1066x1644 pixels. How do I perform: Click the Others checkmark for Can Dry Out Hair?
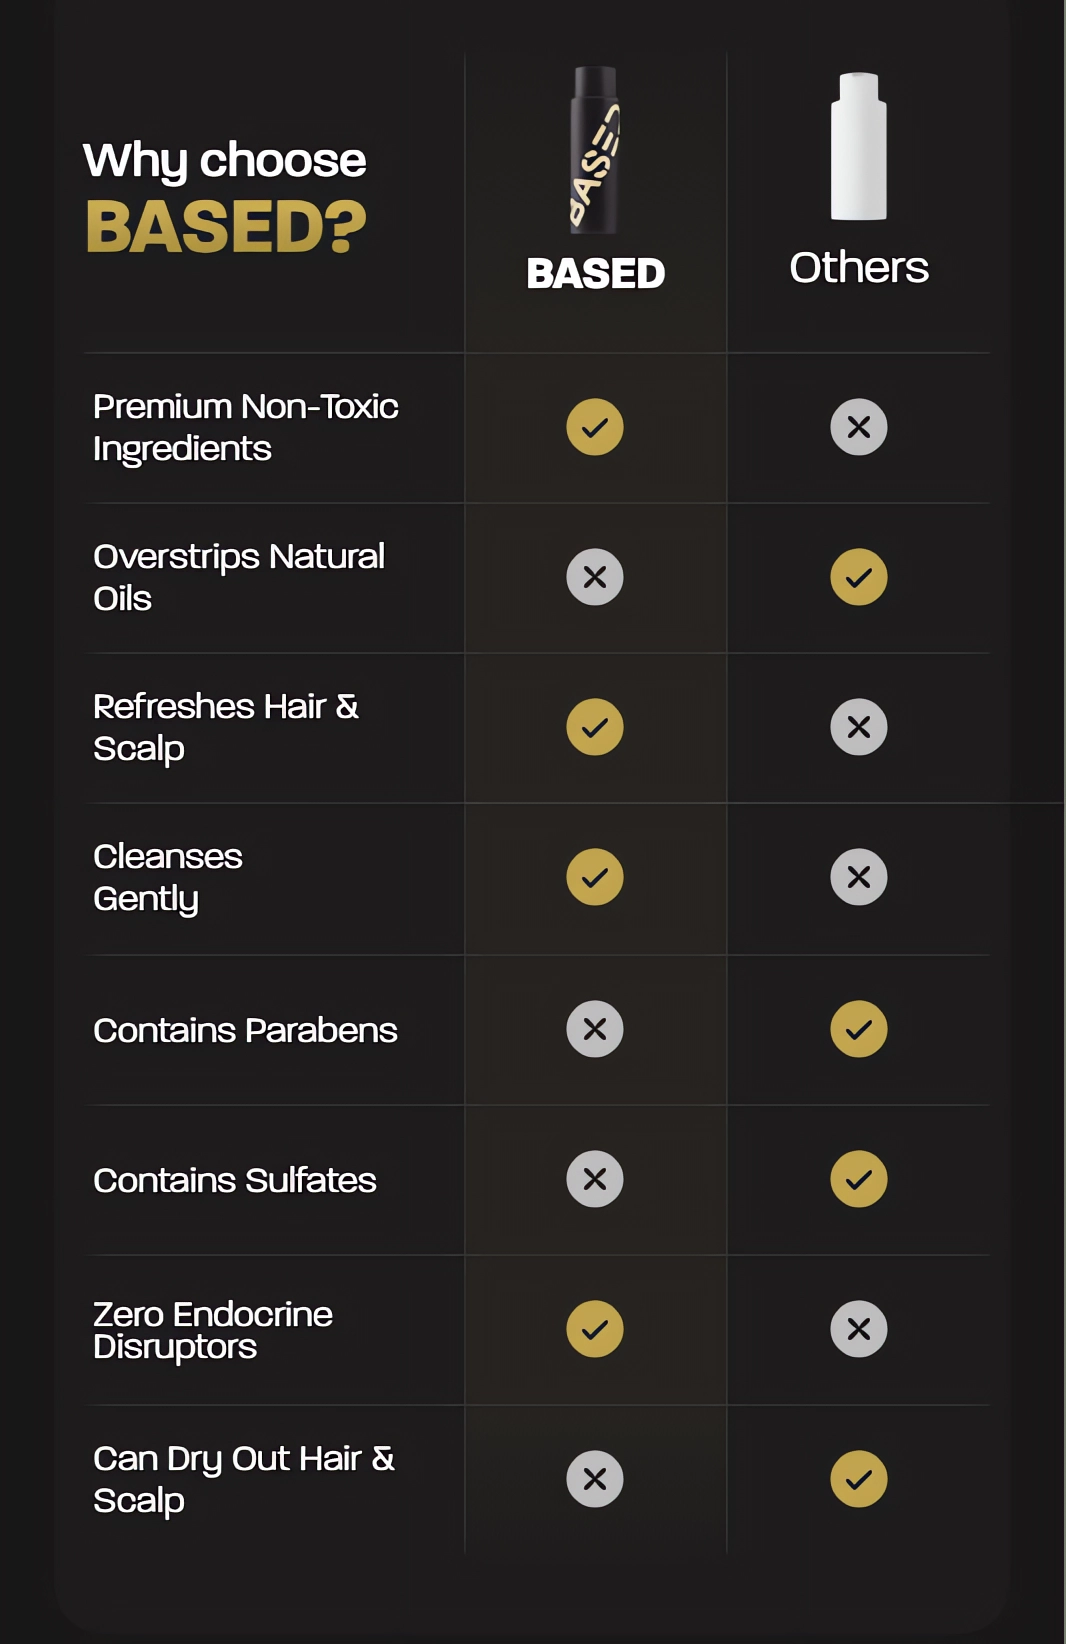[859, 1479]
